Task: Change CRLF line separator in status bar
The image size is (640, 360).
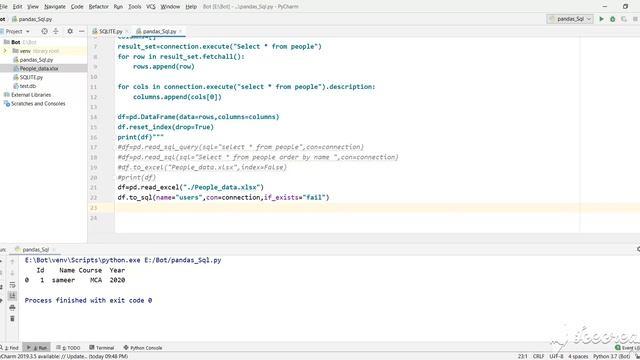Action: point(538,356)
